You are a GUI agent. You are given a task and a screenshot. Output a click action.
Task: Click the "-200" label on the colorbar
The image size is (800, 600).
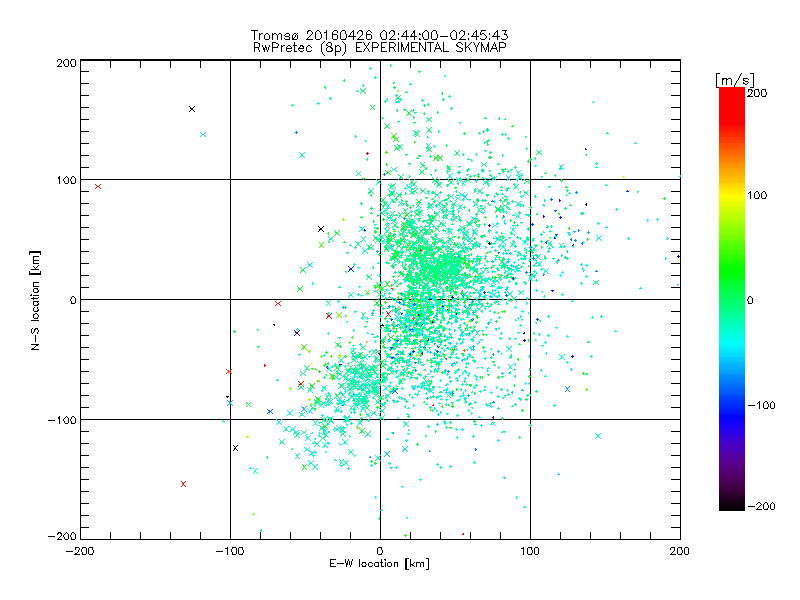coord(761,506)
